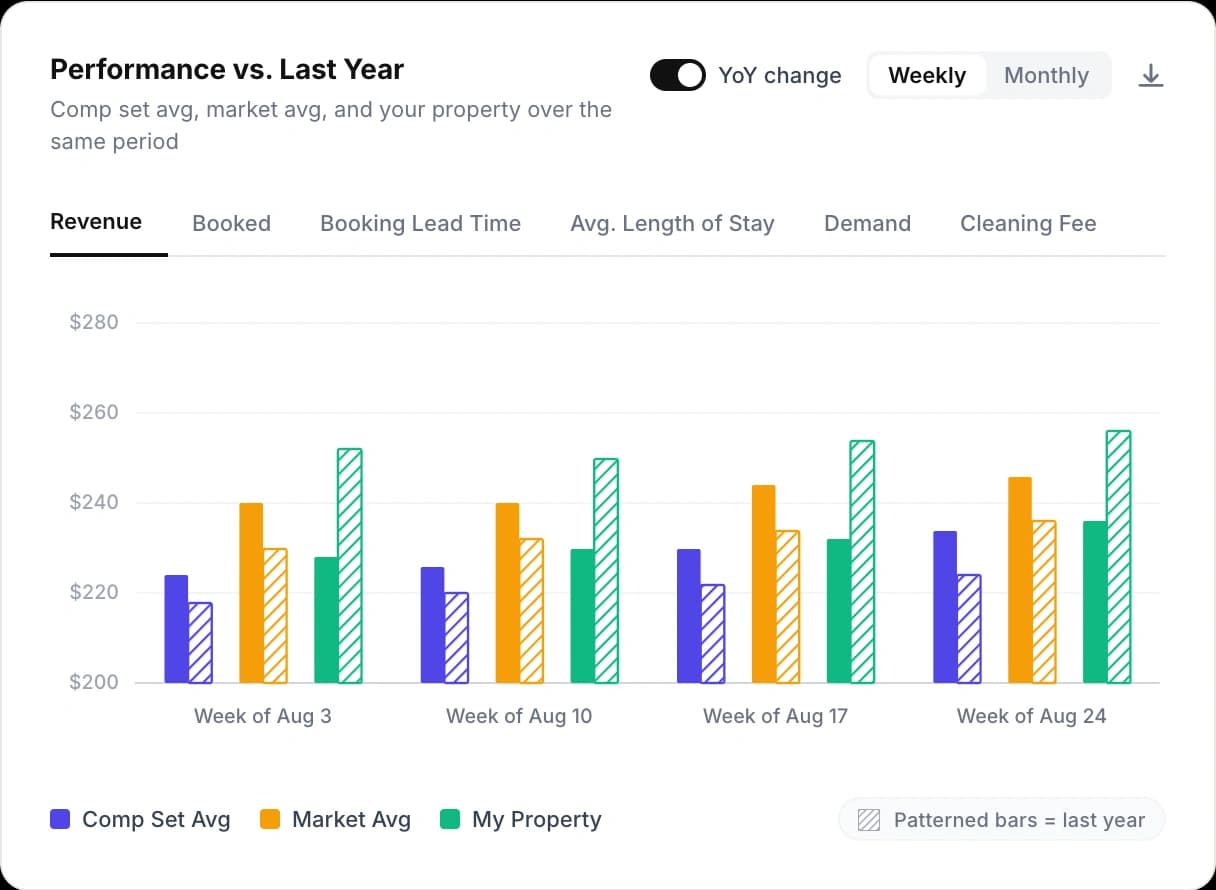Select the Weekly view option
Image resolution: width=1216 pixels, height=890 pixels.
tap(927, 75)
